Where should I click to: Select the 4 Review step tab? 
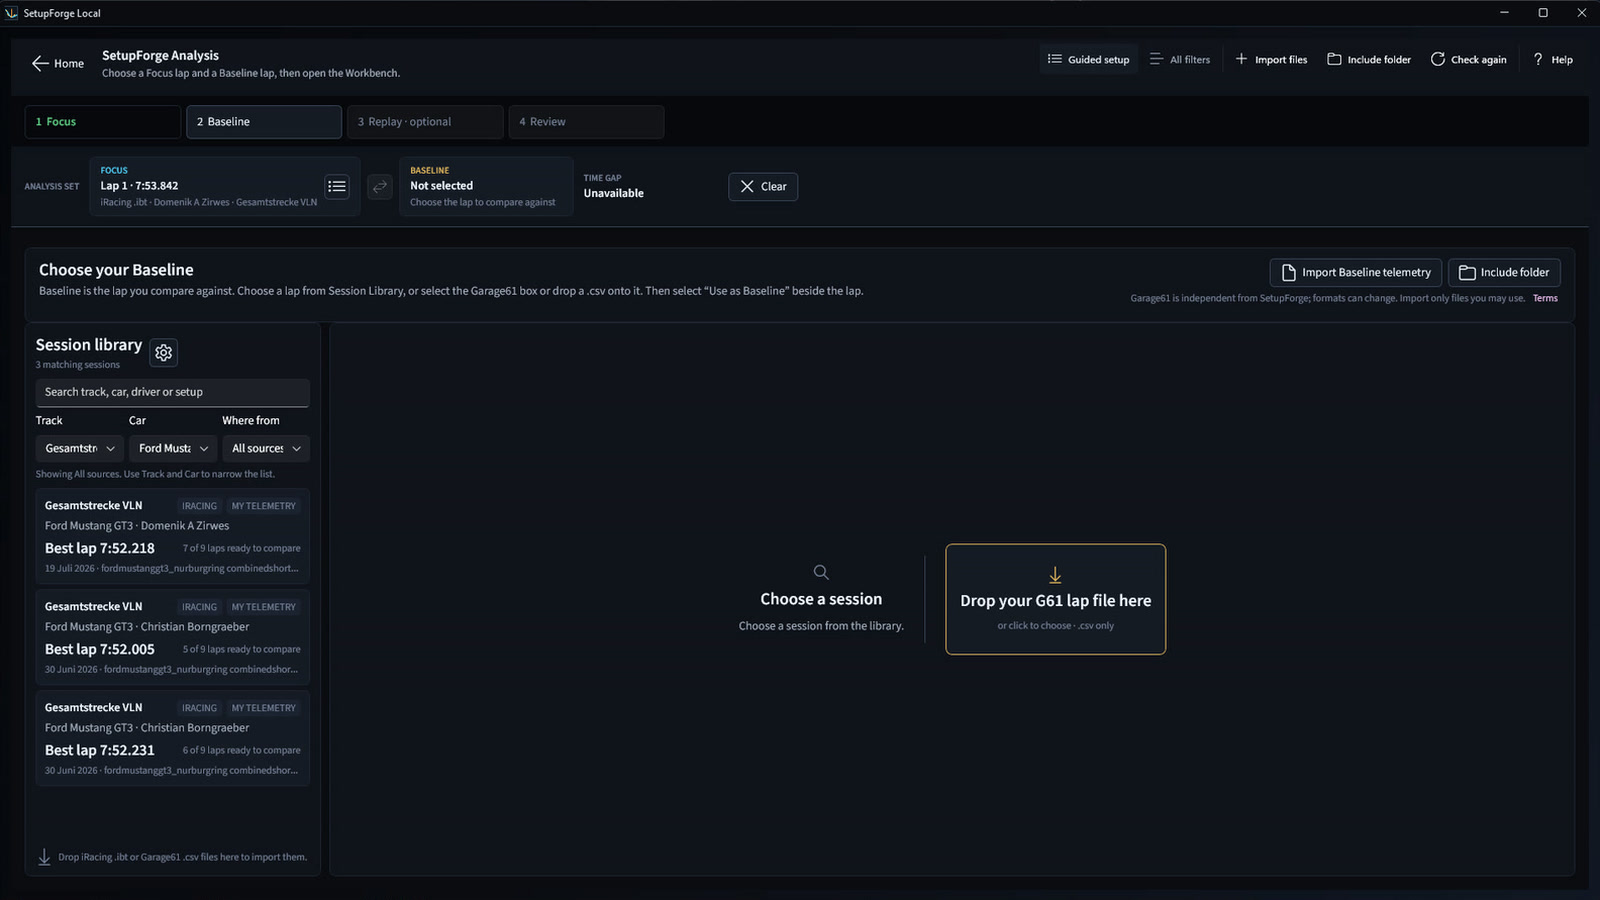point(586,122)
